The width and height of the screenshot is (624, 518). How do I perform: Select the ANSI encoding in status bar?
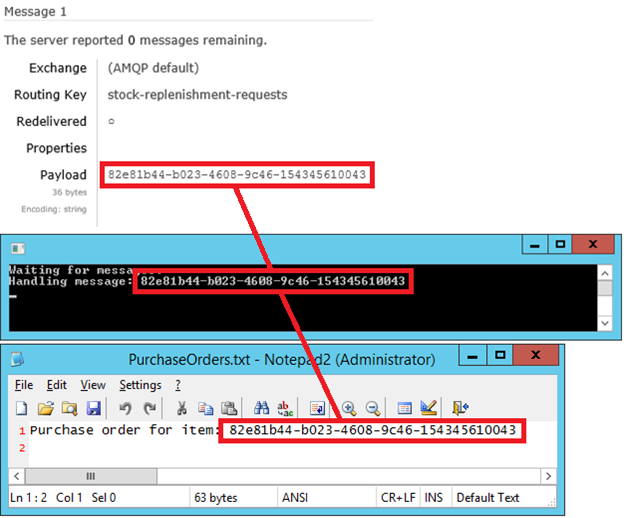[298, 497]
